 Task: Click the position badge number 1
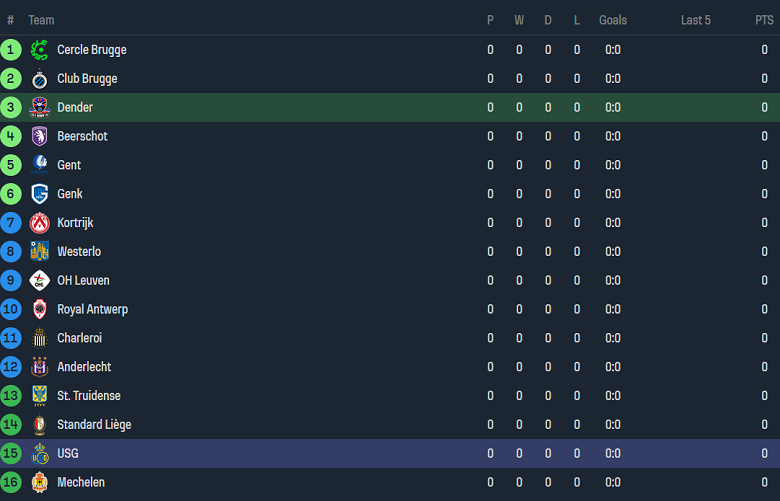click(x=11, y=50)
